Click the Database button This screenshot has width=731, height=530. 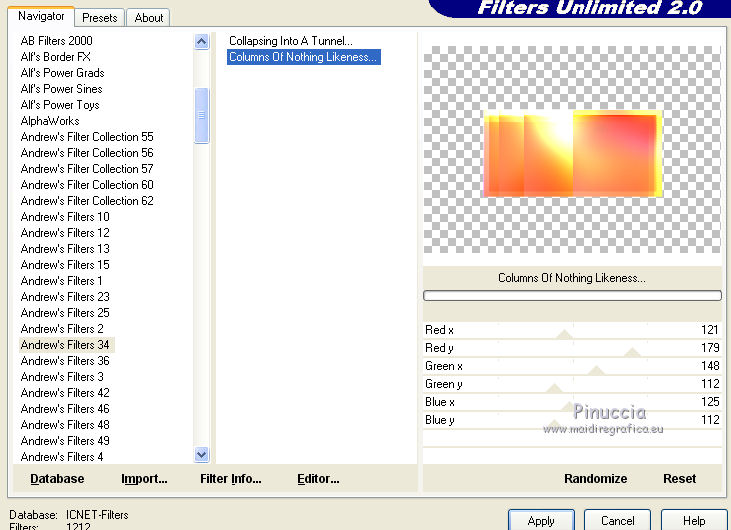tap(57, 479)
